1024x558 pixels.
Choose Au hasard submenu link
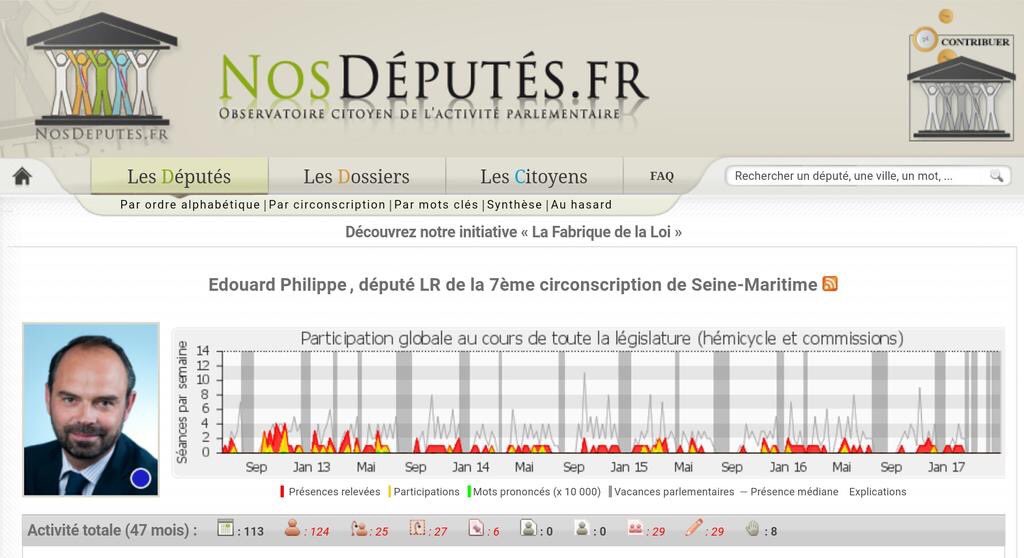click(581, 205)
